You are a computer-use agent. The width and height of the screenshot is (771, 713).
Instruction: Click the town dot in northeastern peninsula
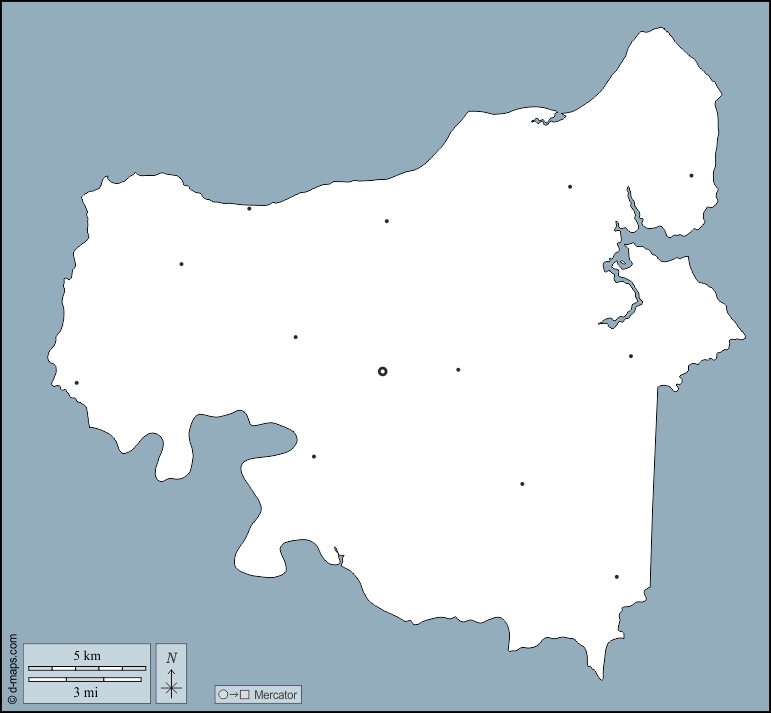(691, 176)
